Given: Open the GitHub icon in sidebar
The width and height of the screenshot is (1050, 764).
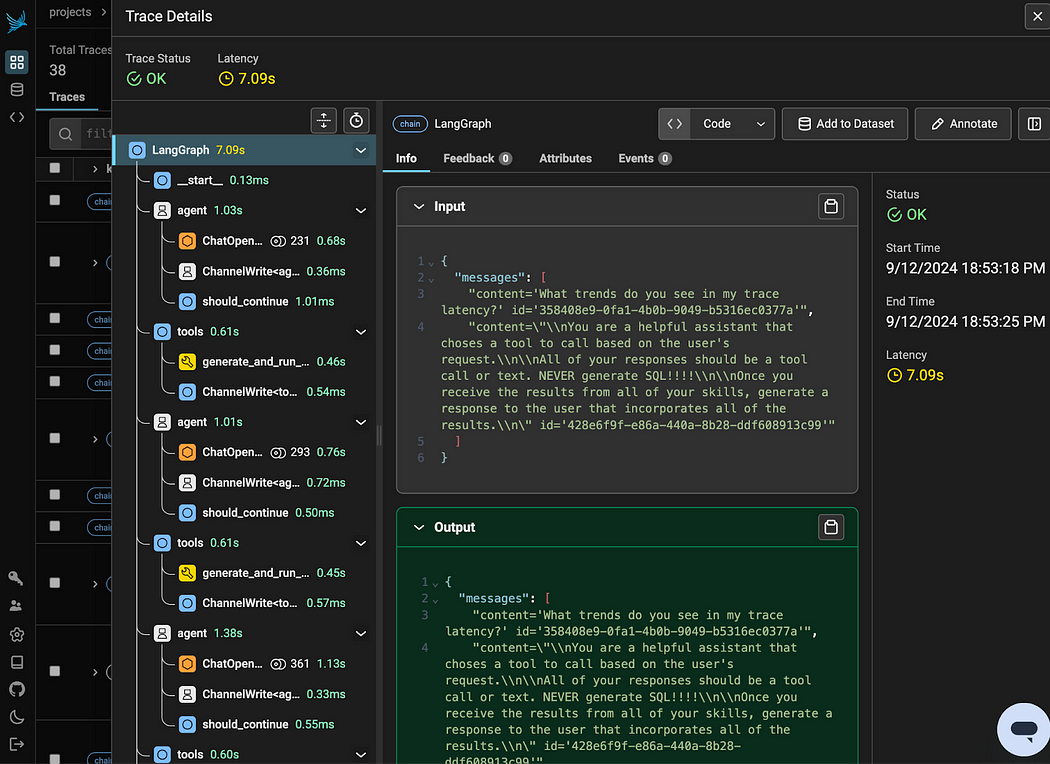Looking at the screenshot, I should [17, 689].
